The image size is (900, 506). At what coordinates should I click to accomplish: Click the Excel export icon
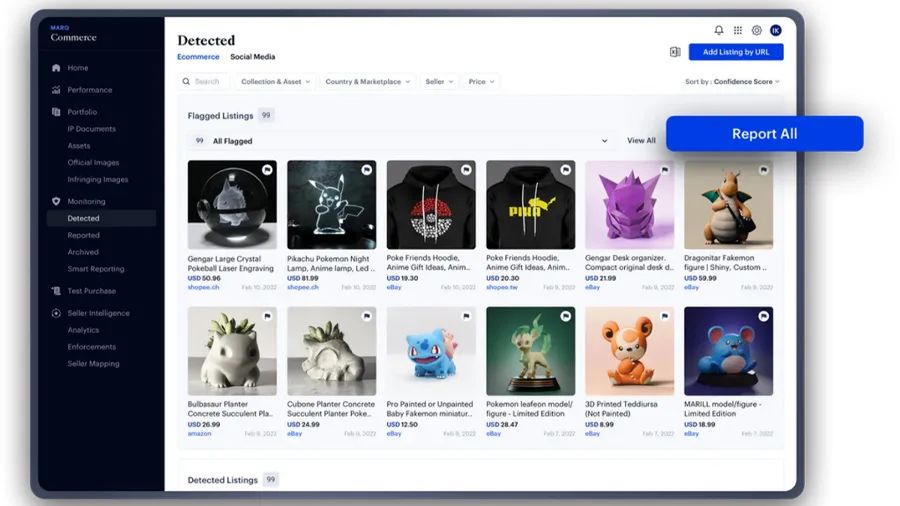[675, 52]
